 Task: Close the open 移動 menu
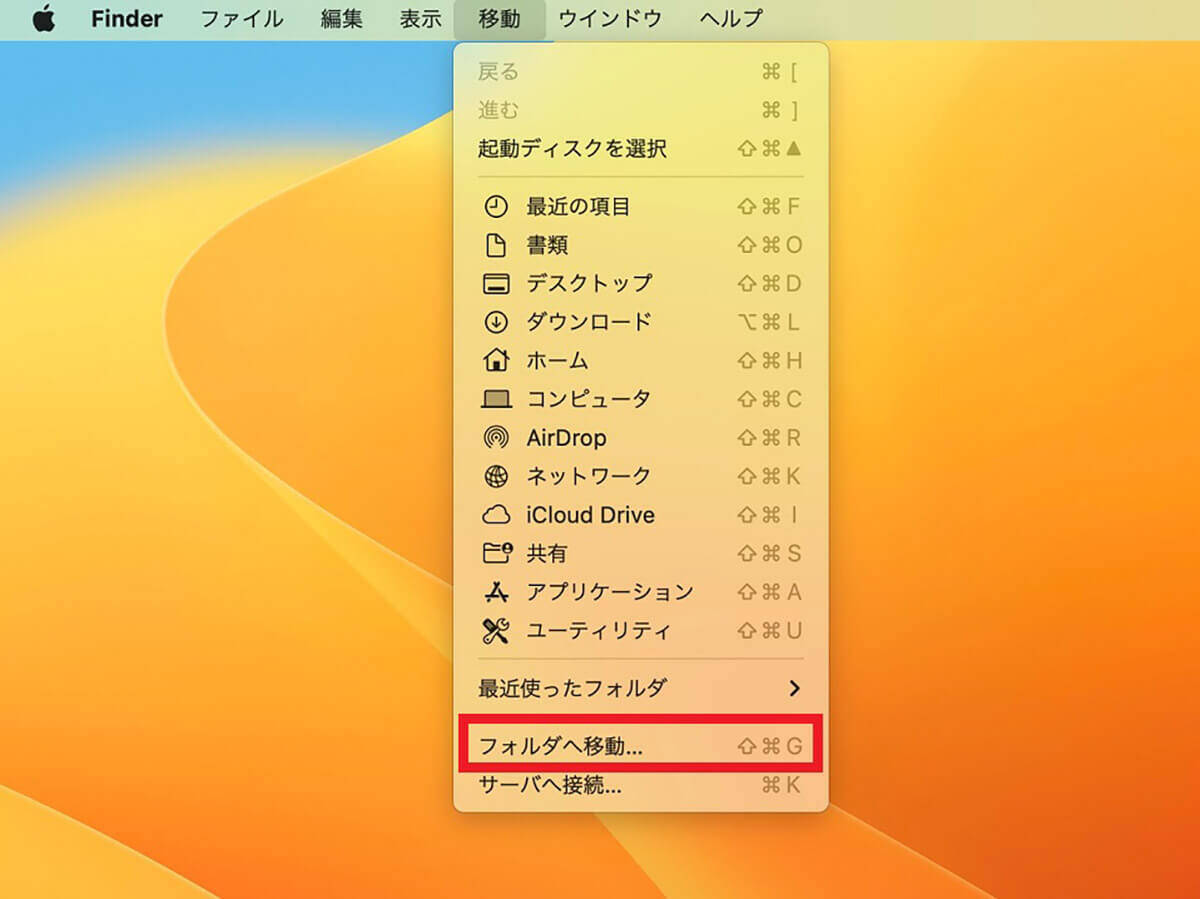click(499, 18)
